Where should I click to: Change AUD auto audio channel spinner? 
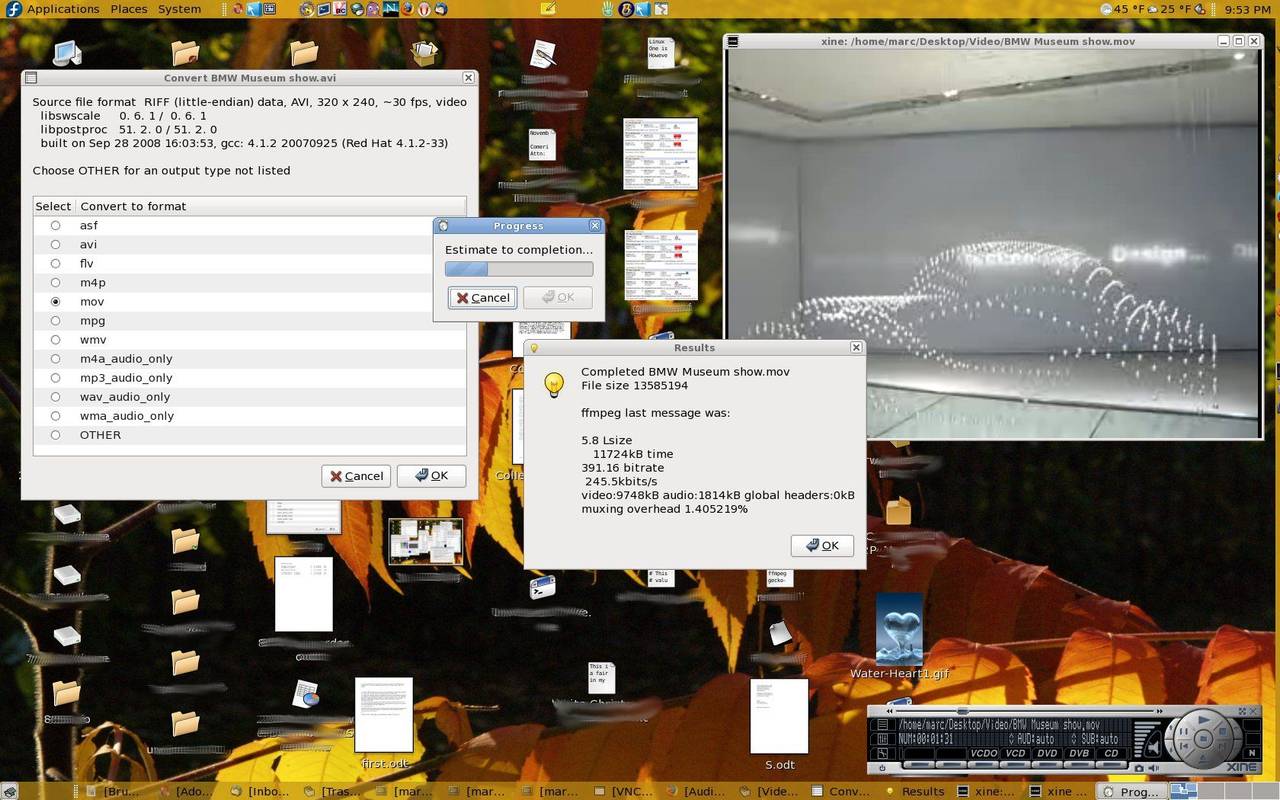click(1012, 739)
